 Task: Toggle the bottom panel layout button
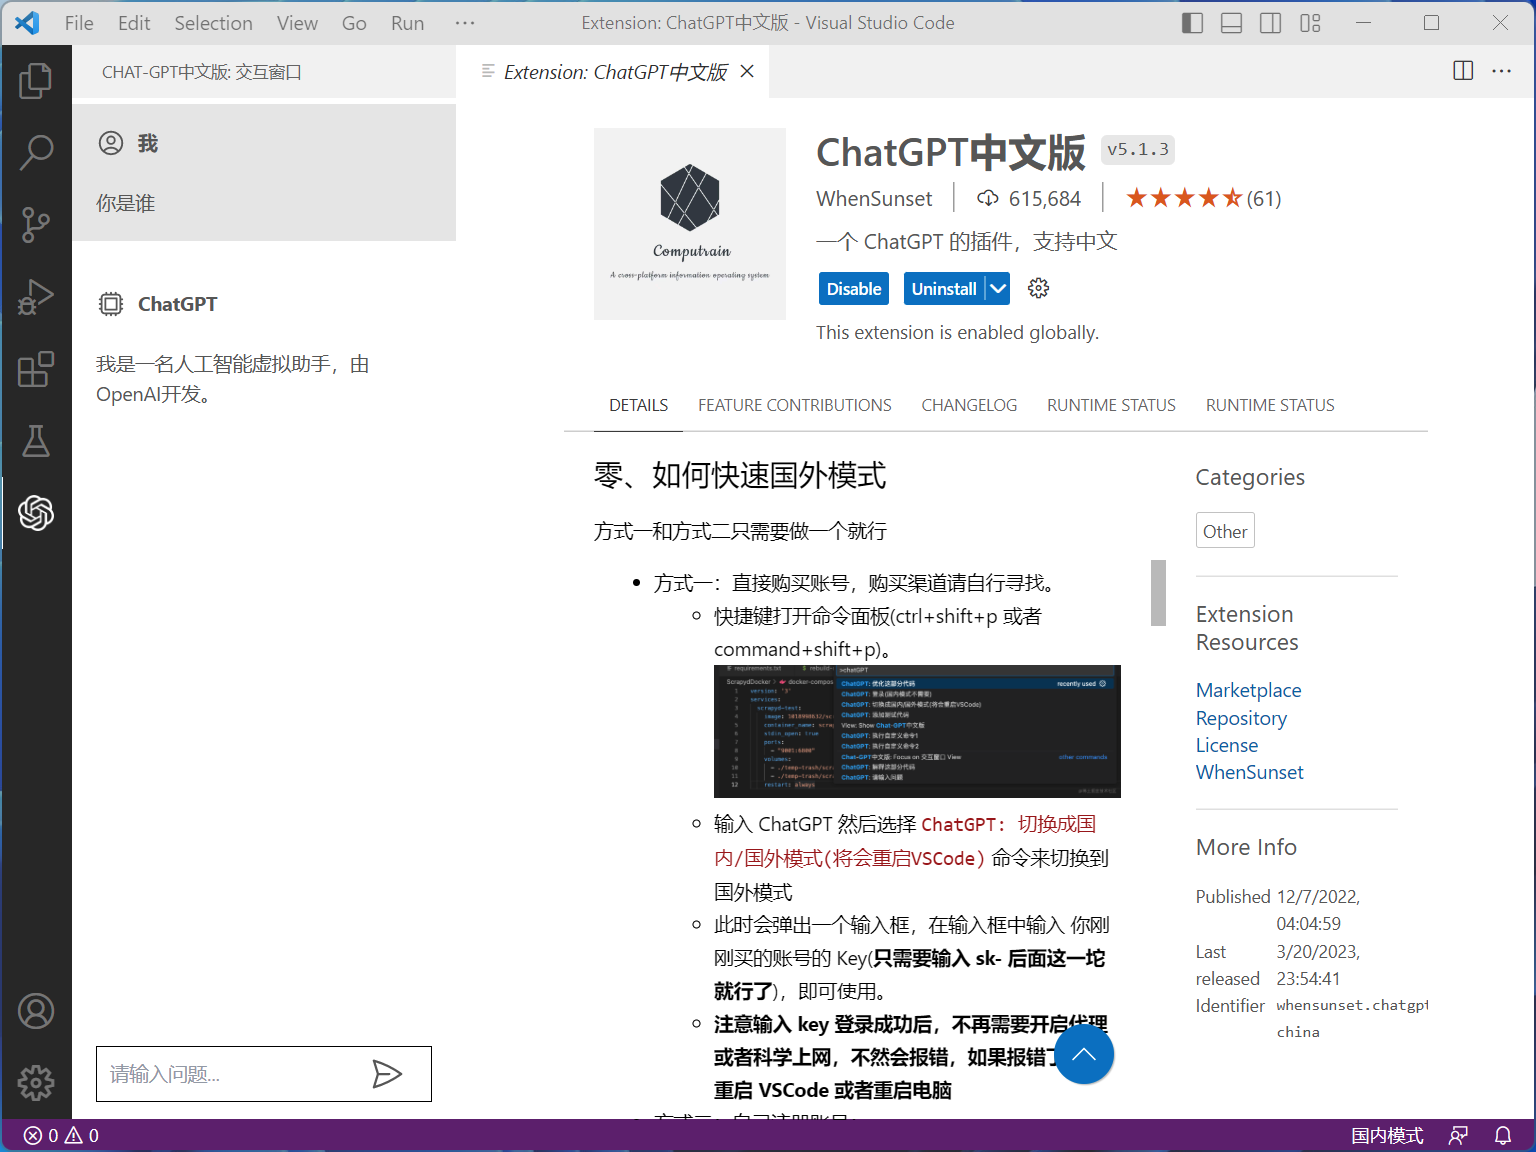pos(1231,23)
